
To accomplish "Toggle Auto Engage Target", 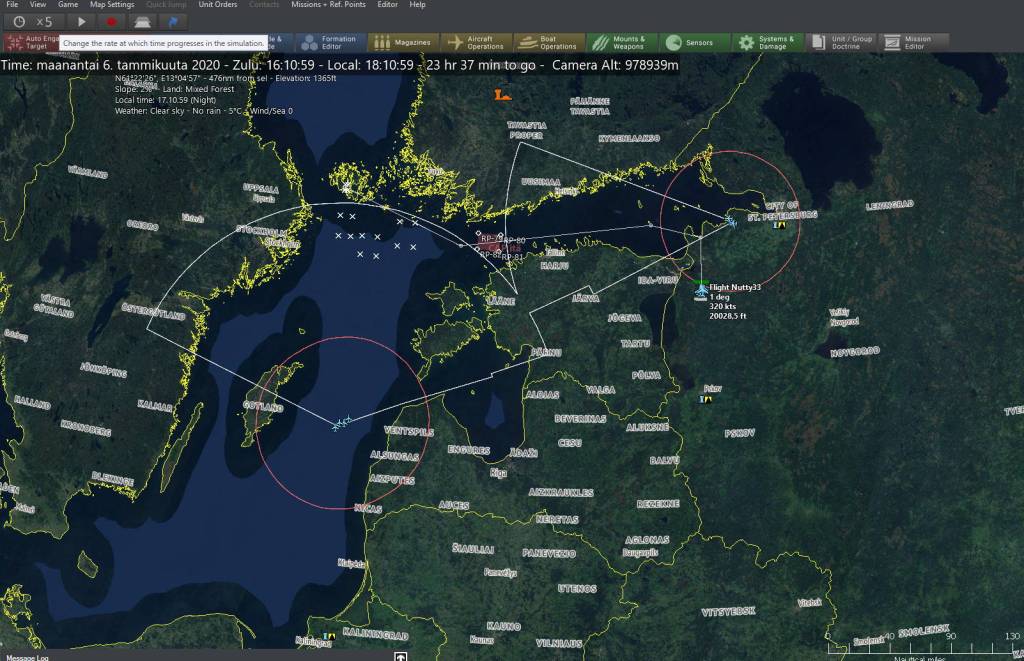I will coord(28,43).
